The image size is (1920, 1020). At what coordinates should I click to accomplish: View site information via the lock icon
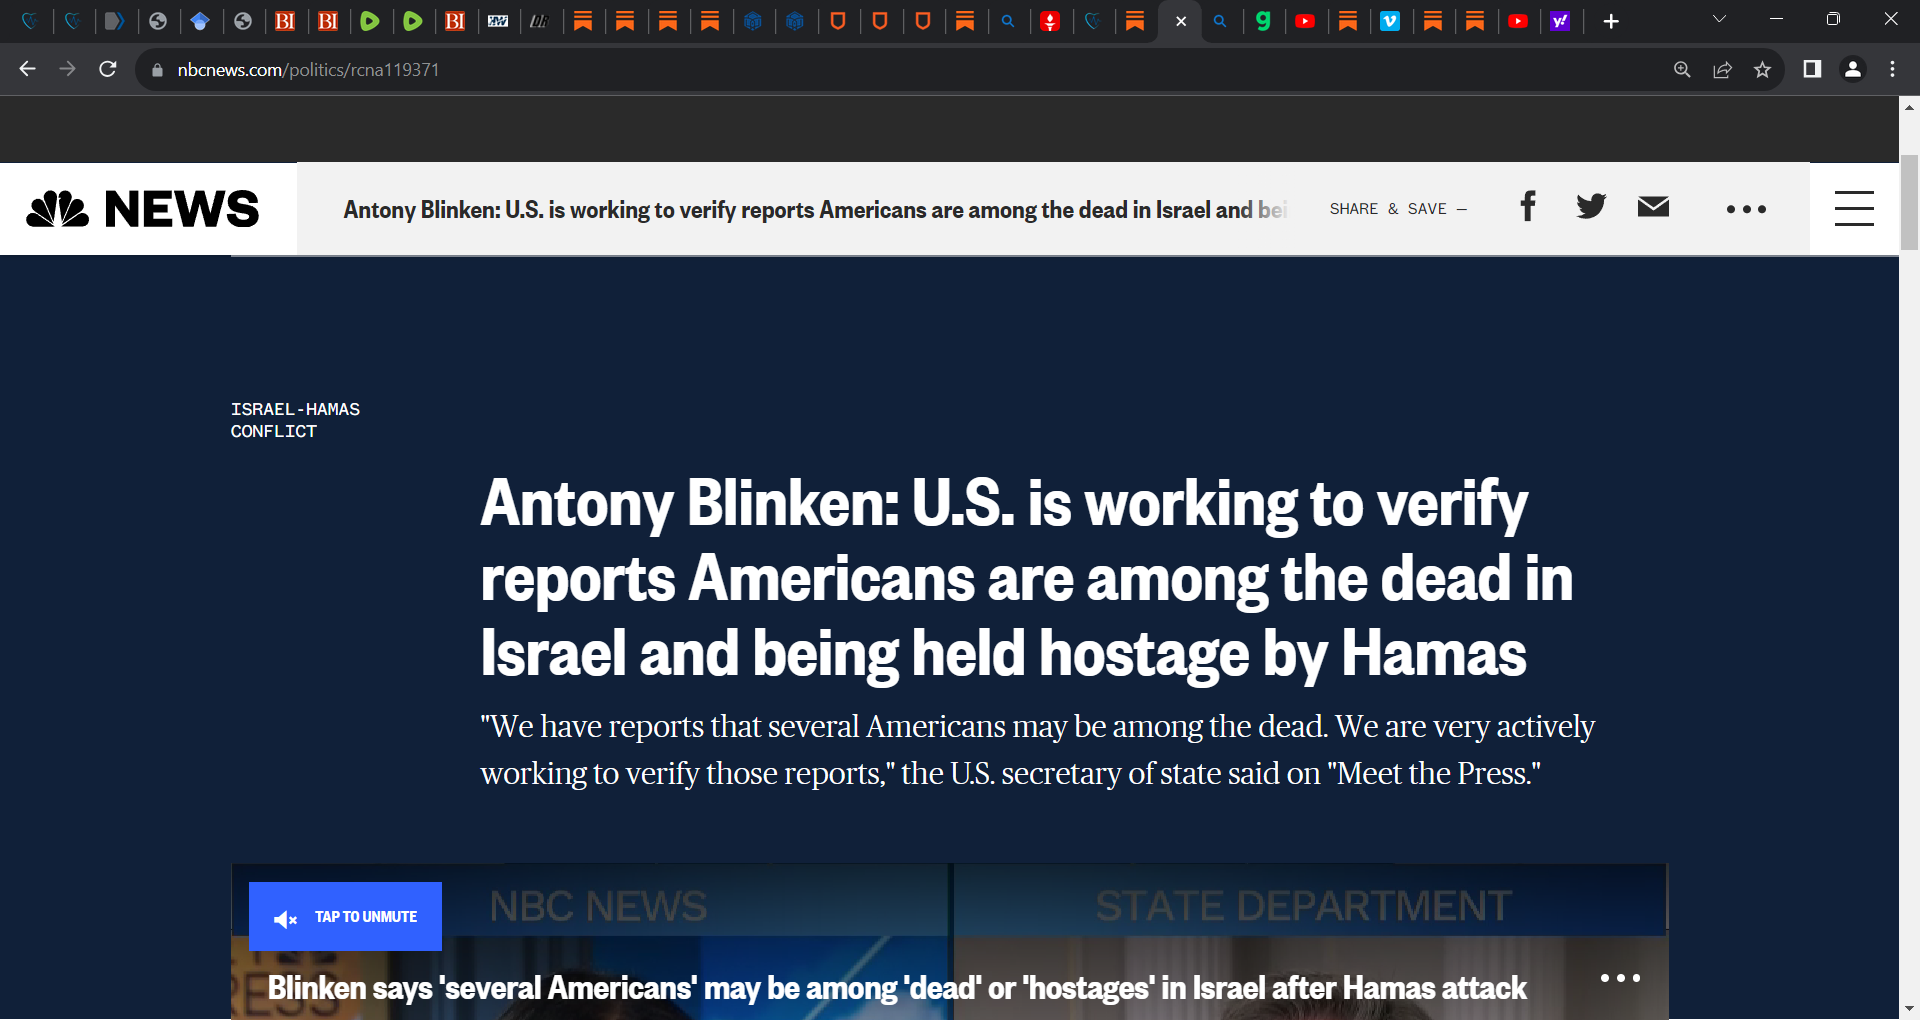(x=157, y=70)
